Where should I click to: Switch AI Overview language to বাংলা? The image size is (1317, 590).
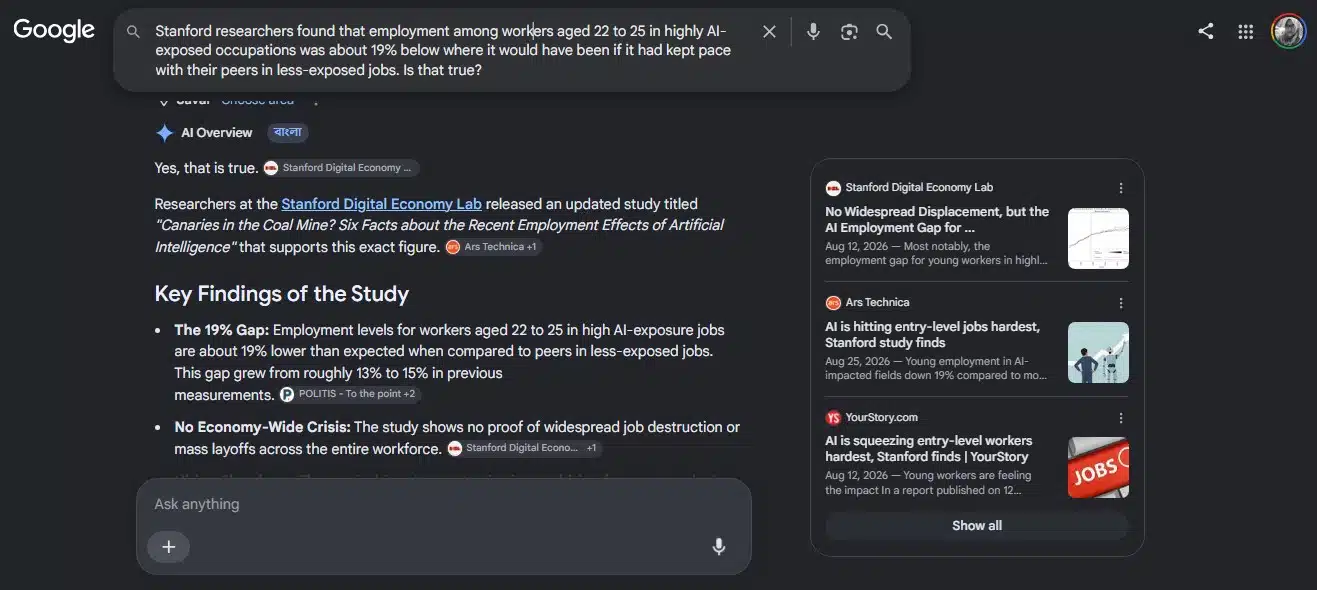tap(287, 132)
